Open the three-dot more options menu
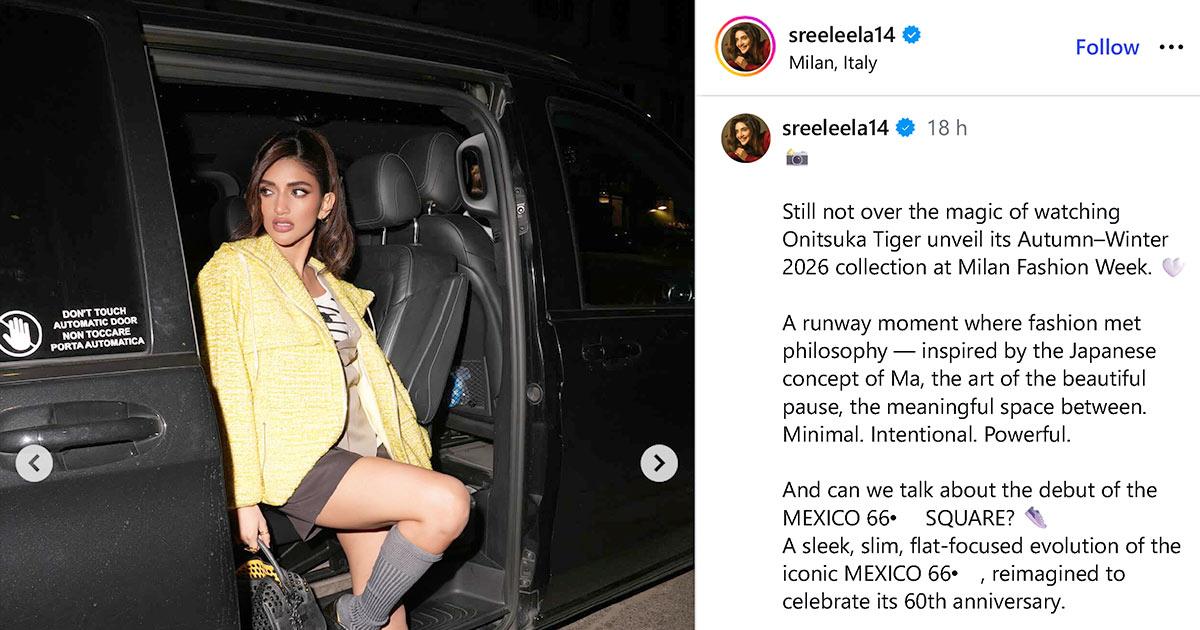The width and height of the screenshot is (1200, 630). [x=1171, y=47]
